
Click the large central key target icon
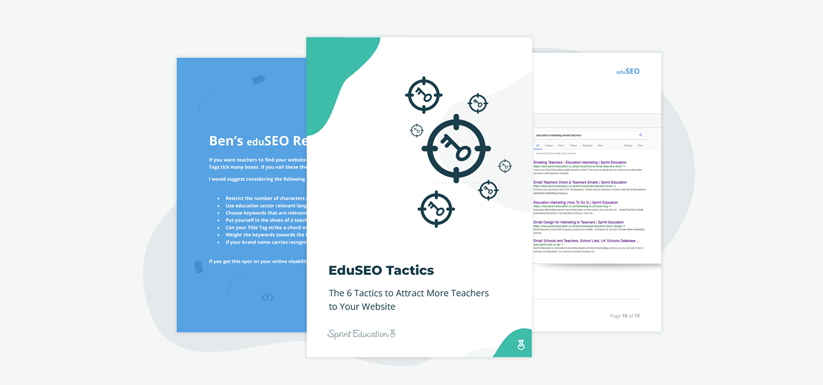[x=456, y=148]
